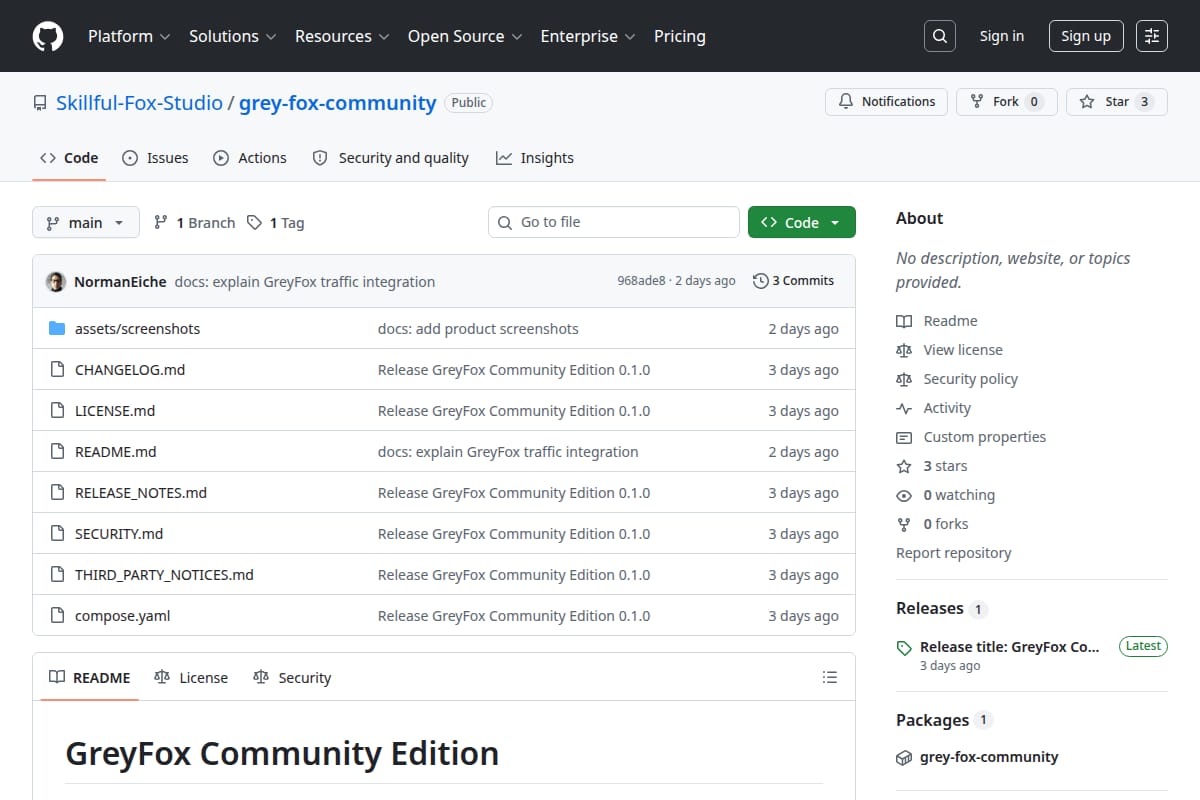
Task: Open commit hash 968ade8
Action: (x=641, y=281)
